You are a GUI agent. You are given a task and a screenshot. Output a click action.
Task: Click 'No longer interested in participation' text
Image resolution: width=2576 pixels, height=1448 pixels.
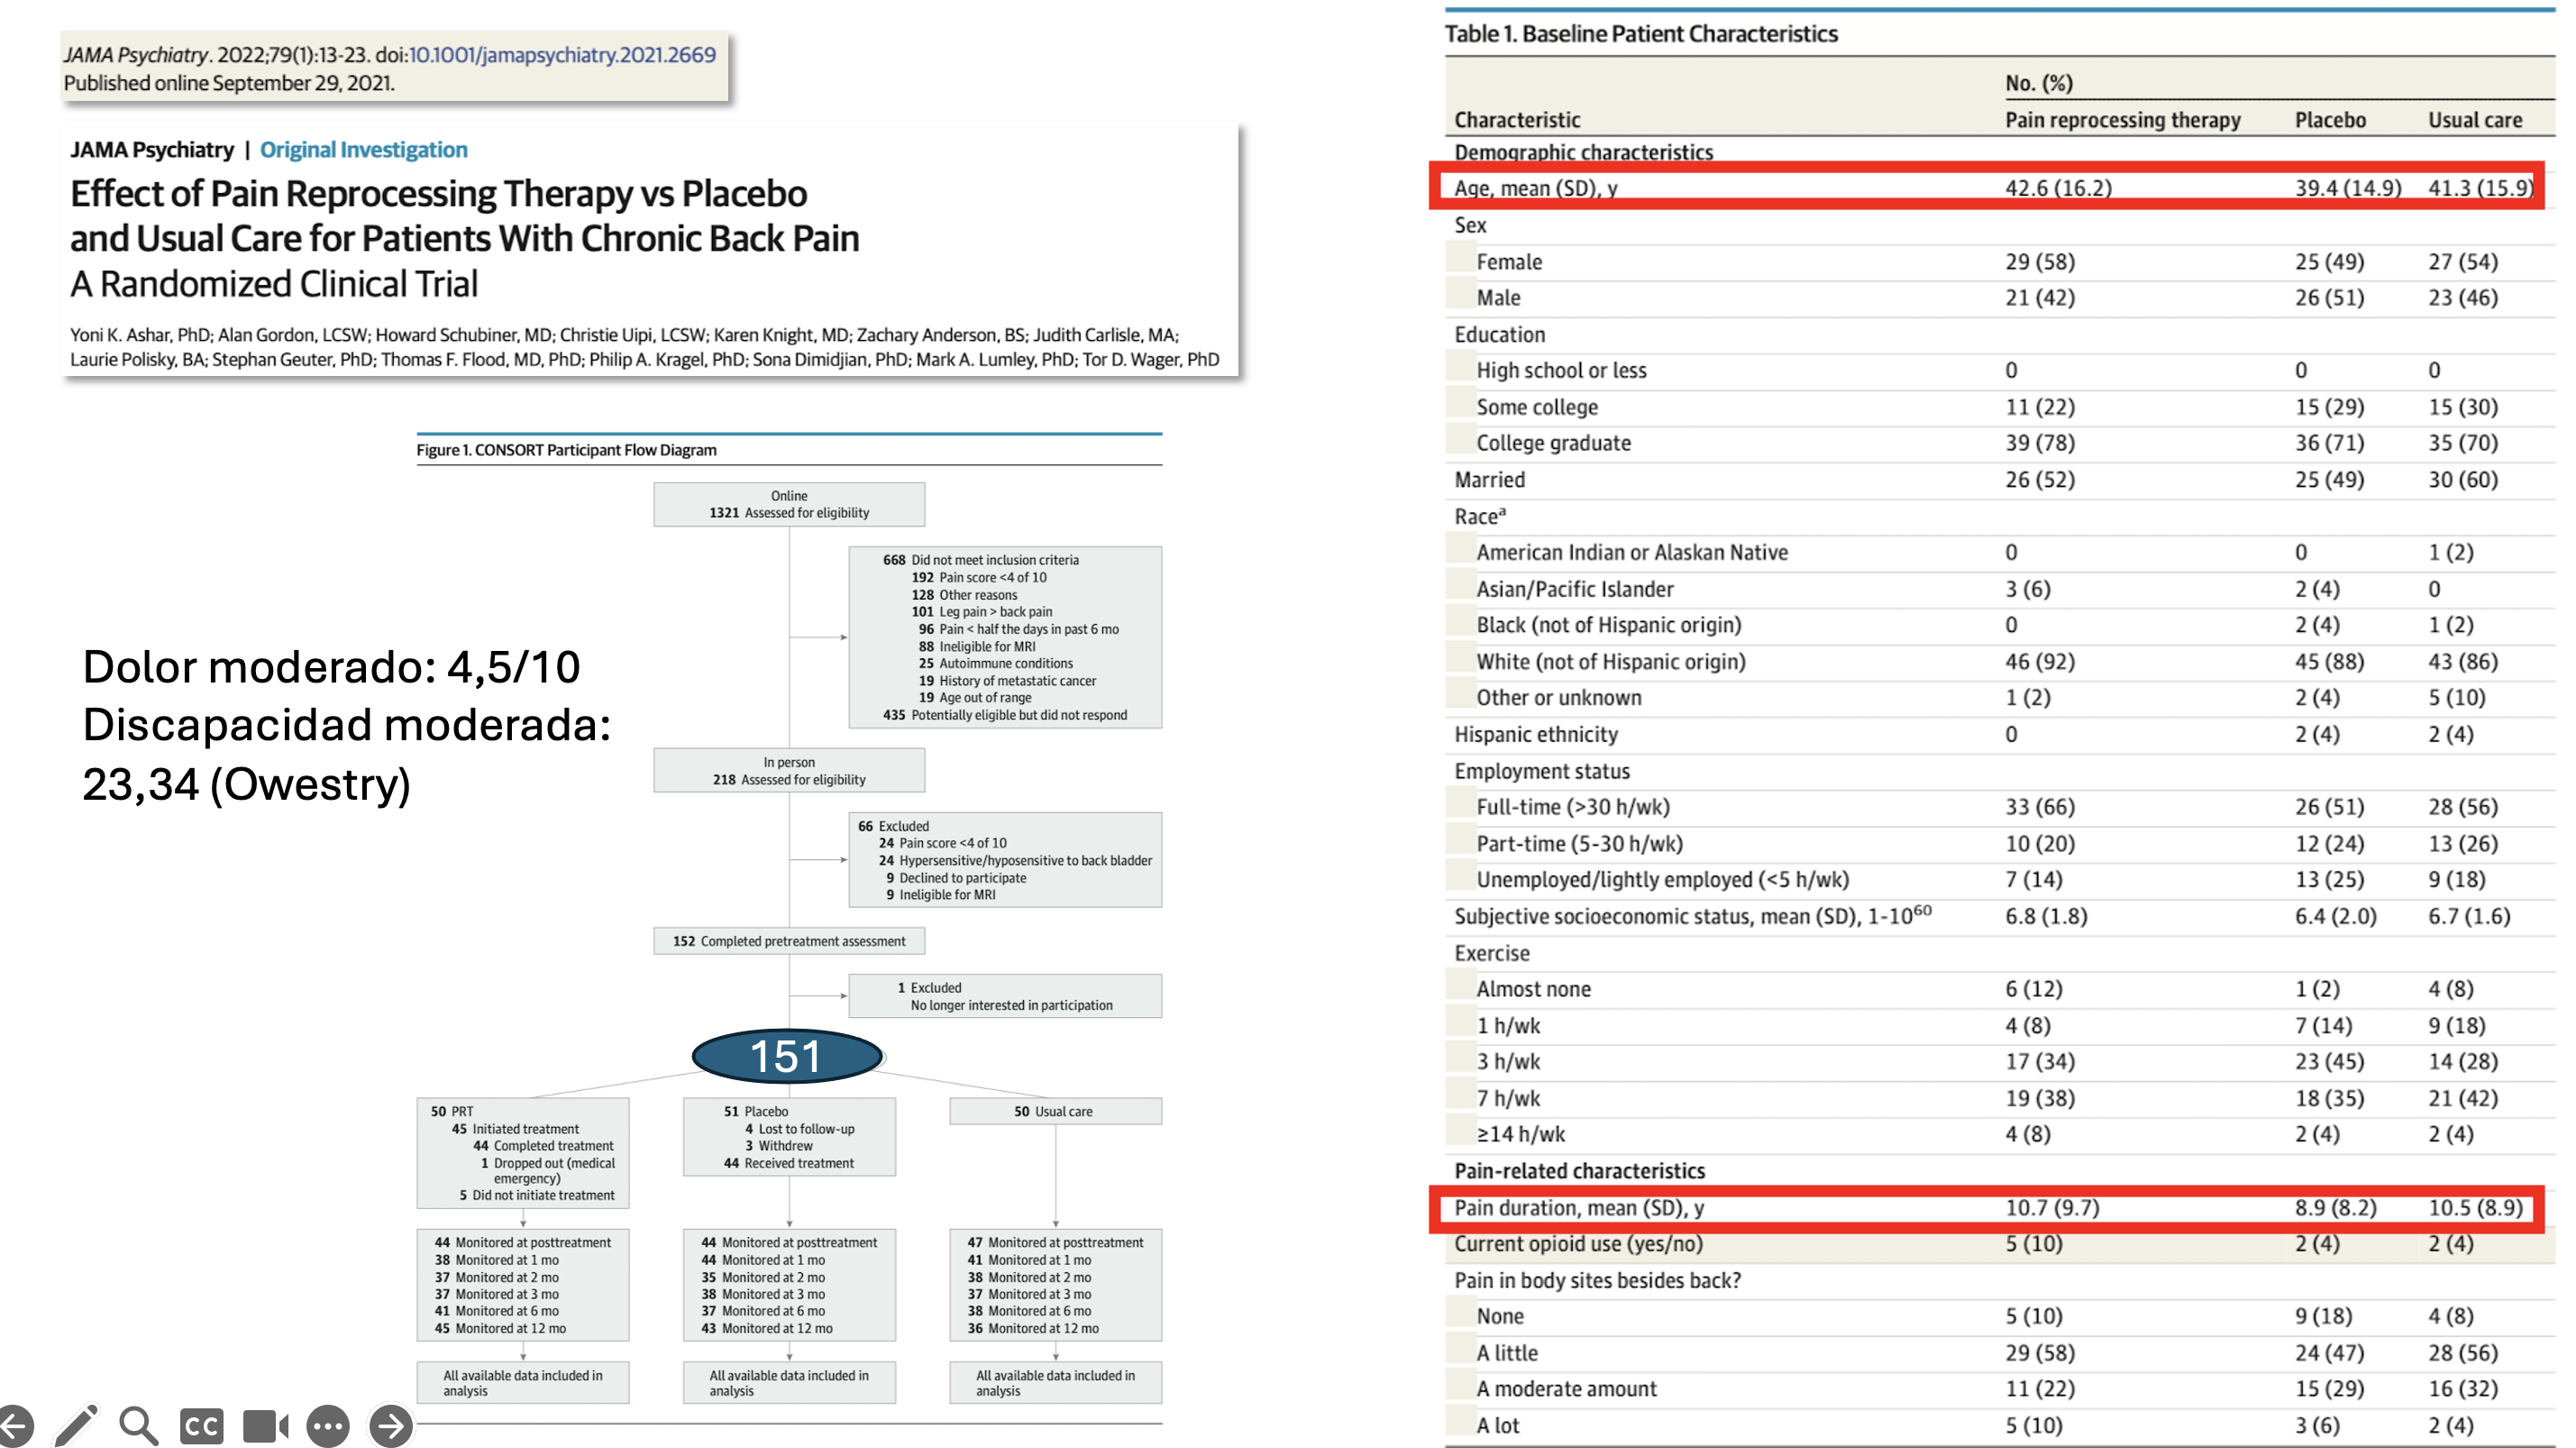point(1011,1005)
